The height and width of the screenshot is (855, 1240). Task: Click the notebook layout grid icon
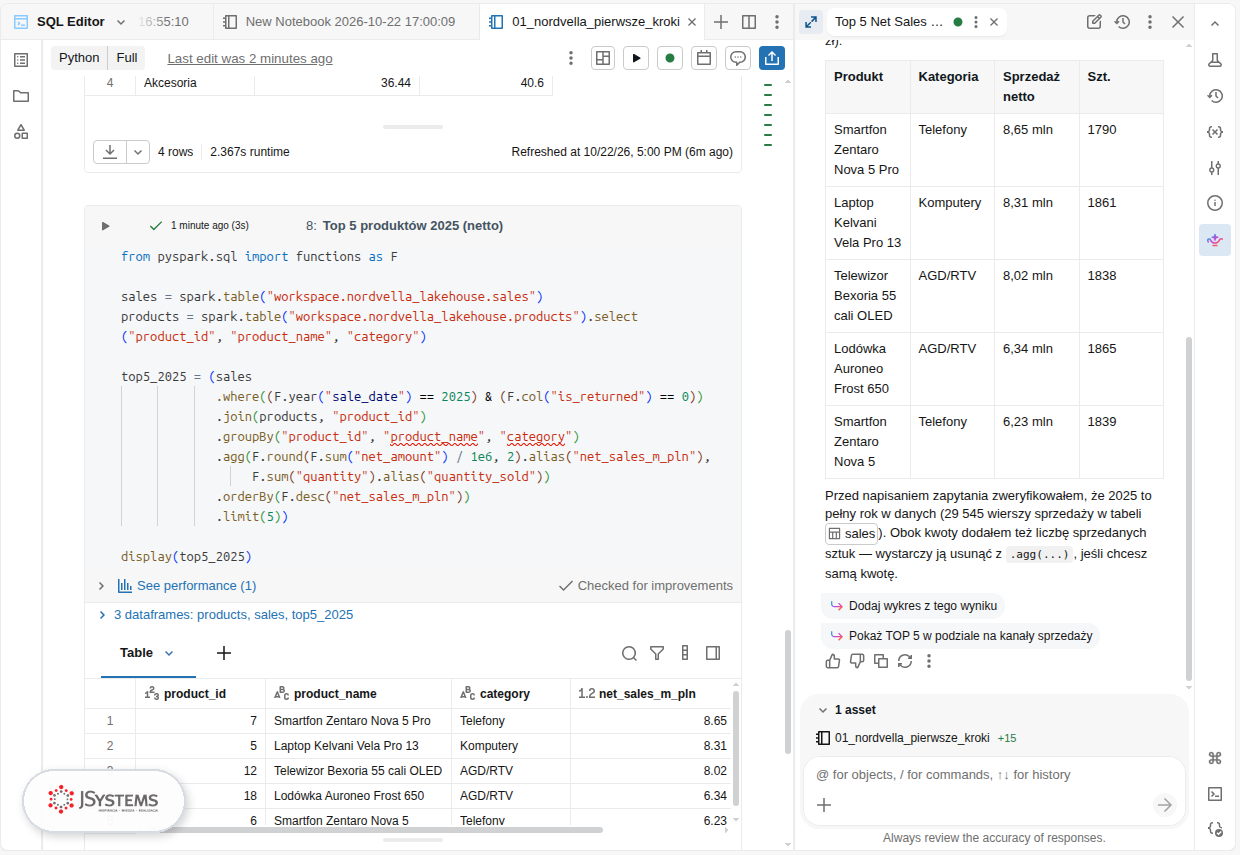point(602,58)
